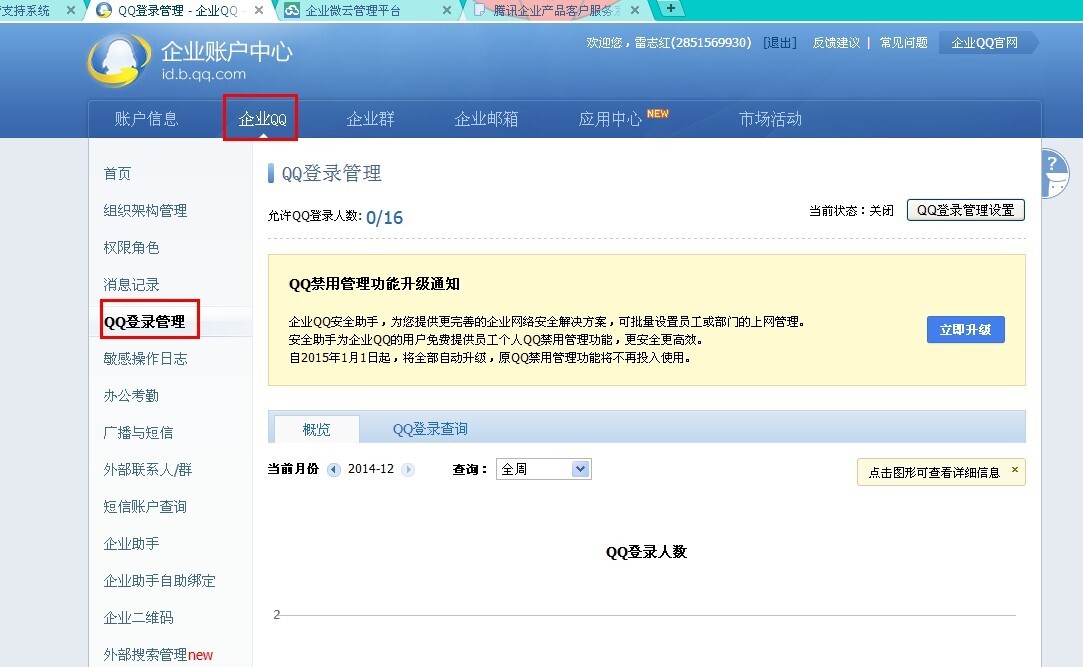This screenshot has height=667, width=1083.
Task: Open new browser tab with plus icon
Action: tap(670, 8)
